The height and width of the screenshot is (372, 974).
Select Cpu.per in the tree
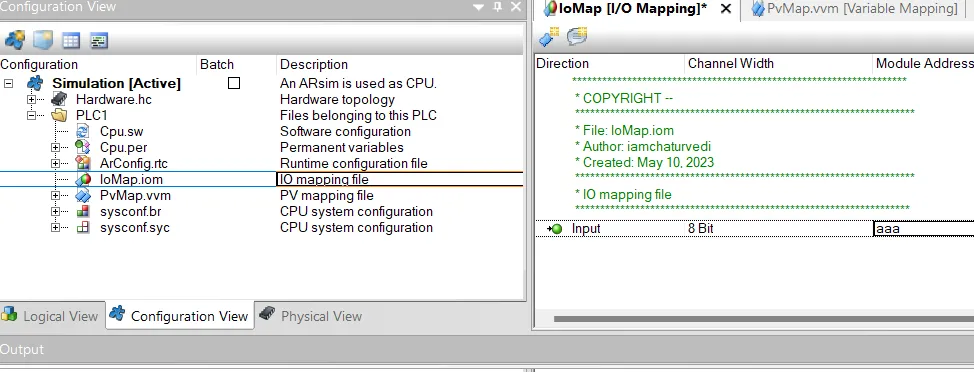(124, 148)
